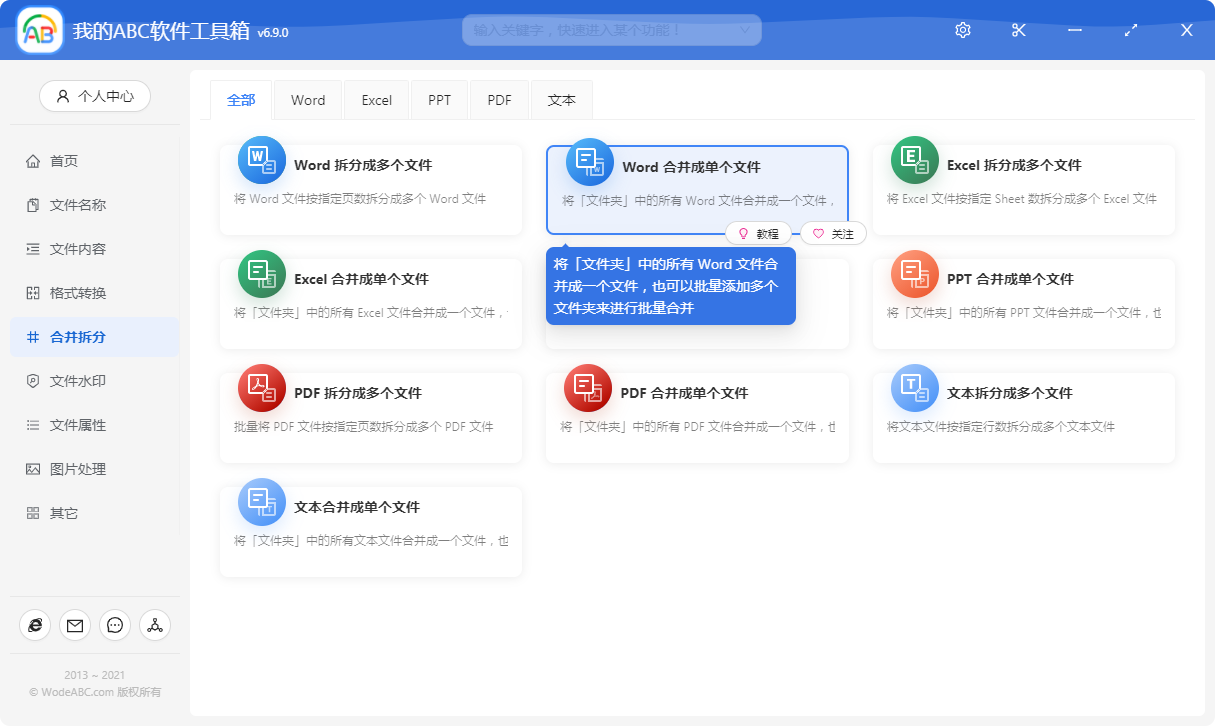Toggle the 关注 favorite button

pos(833,233)
